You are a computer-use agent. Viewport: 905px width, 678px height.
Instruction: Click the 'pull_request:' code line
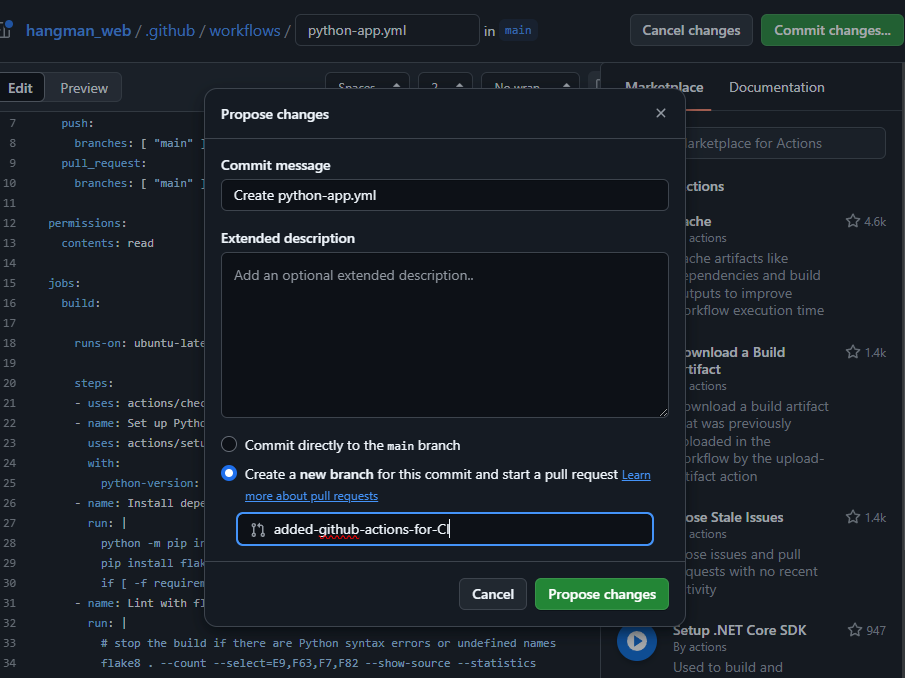pos(104,163)
